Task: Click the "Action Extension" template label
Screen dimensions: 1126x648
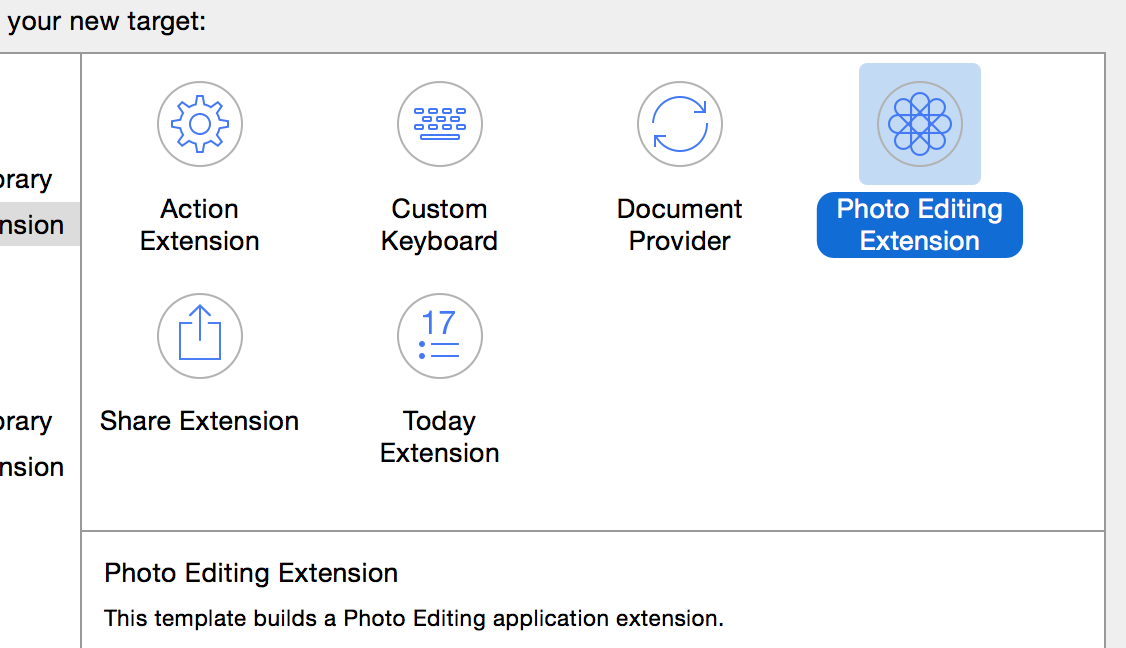Action: tap(200, 225)
